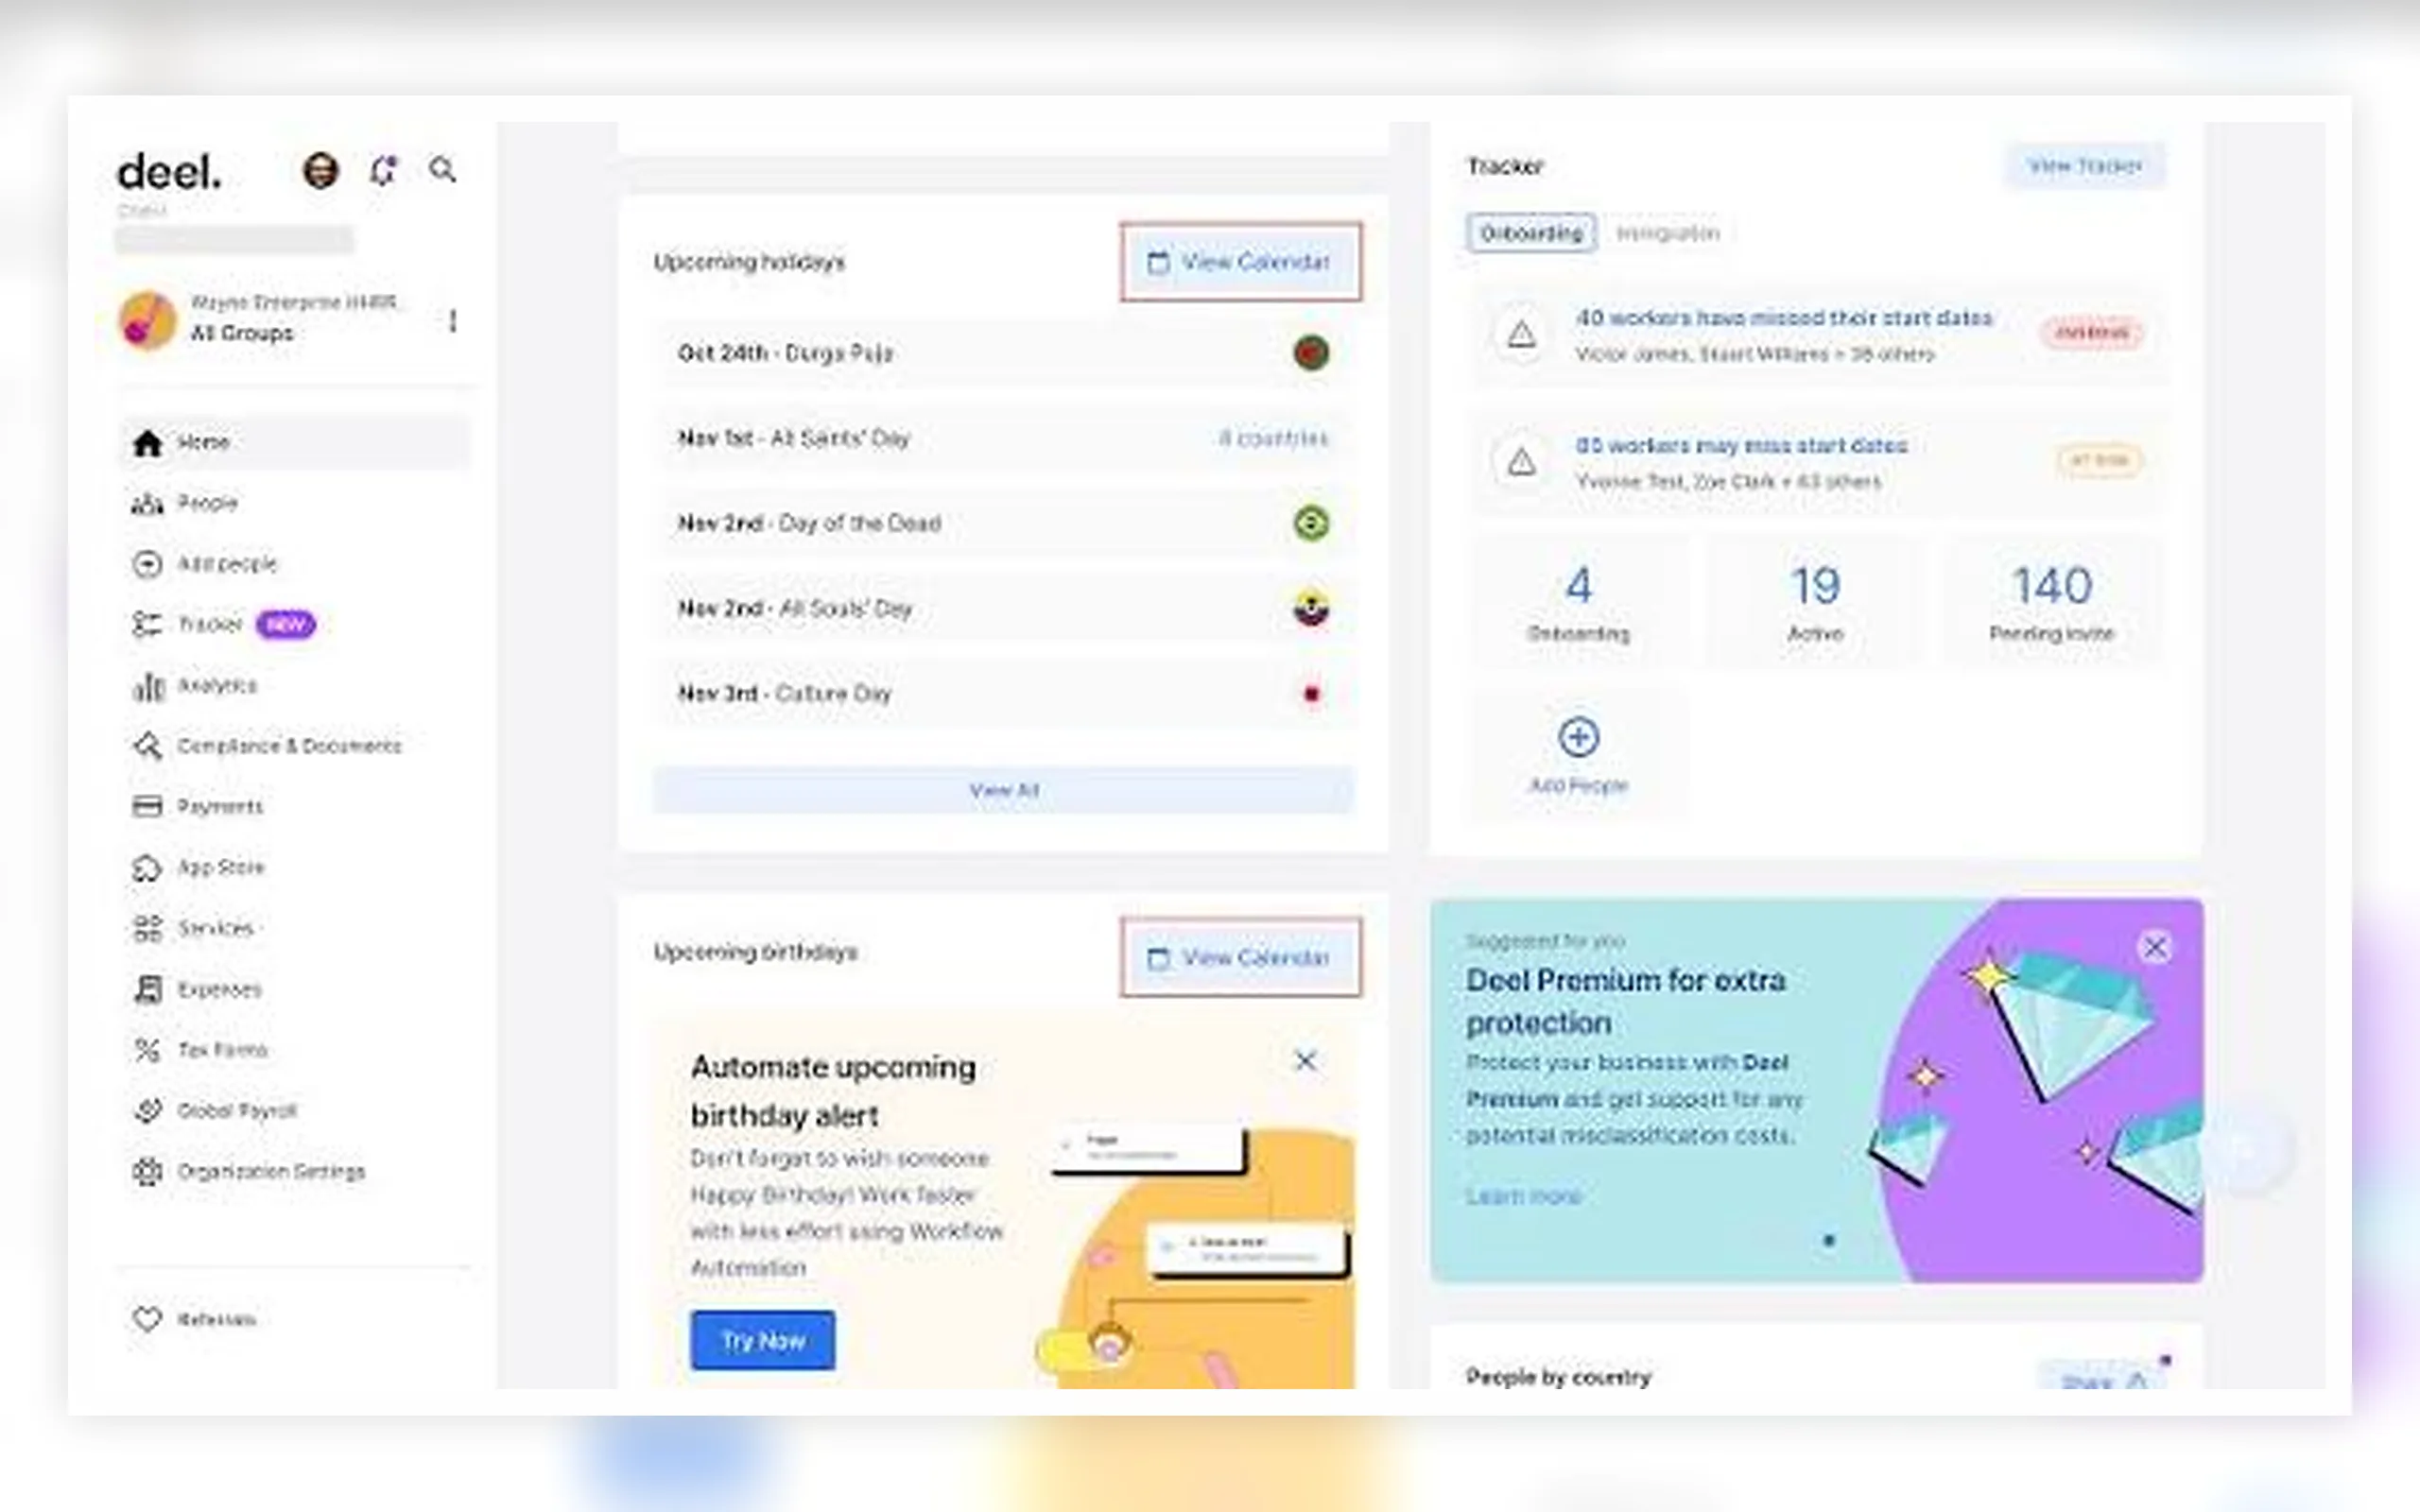Switch to Immigration tab

pos(1668,234)
